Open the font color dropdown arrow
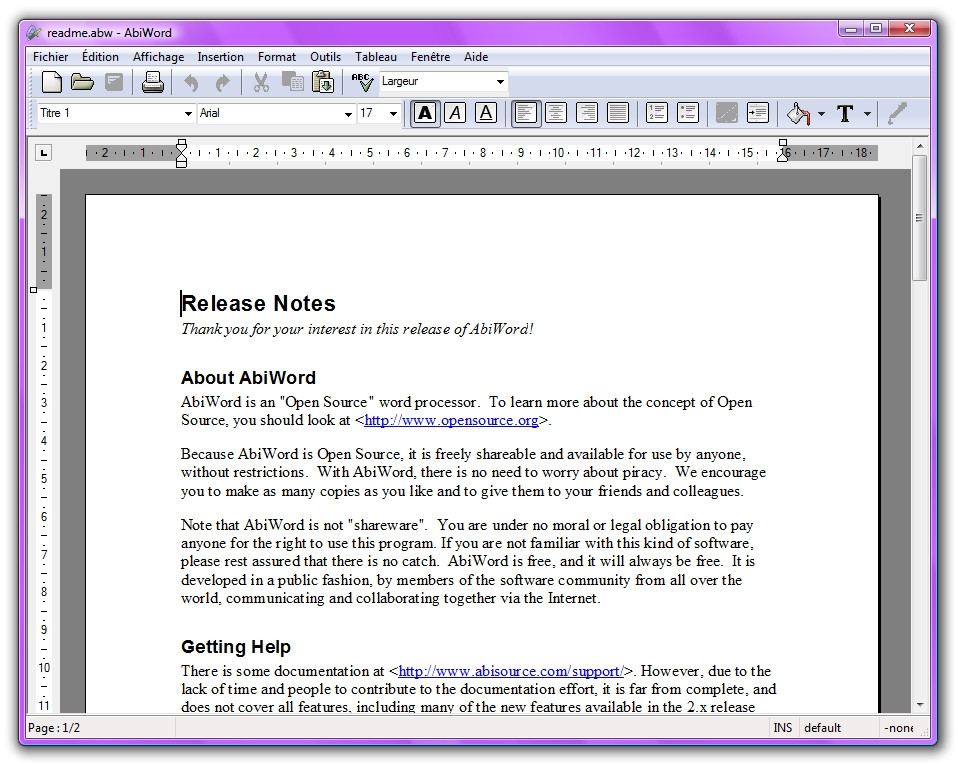The width and height of the screenshot is (958, 764). 867,114
